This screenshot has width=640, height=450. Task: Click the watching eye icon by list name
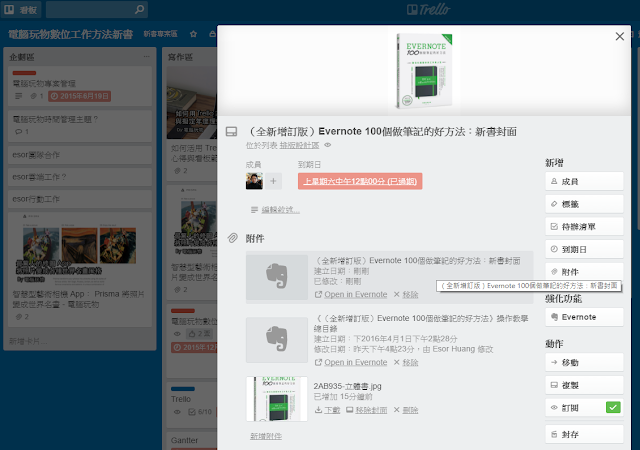pyautogui.click(x=327, y=145)
